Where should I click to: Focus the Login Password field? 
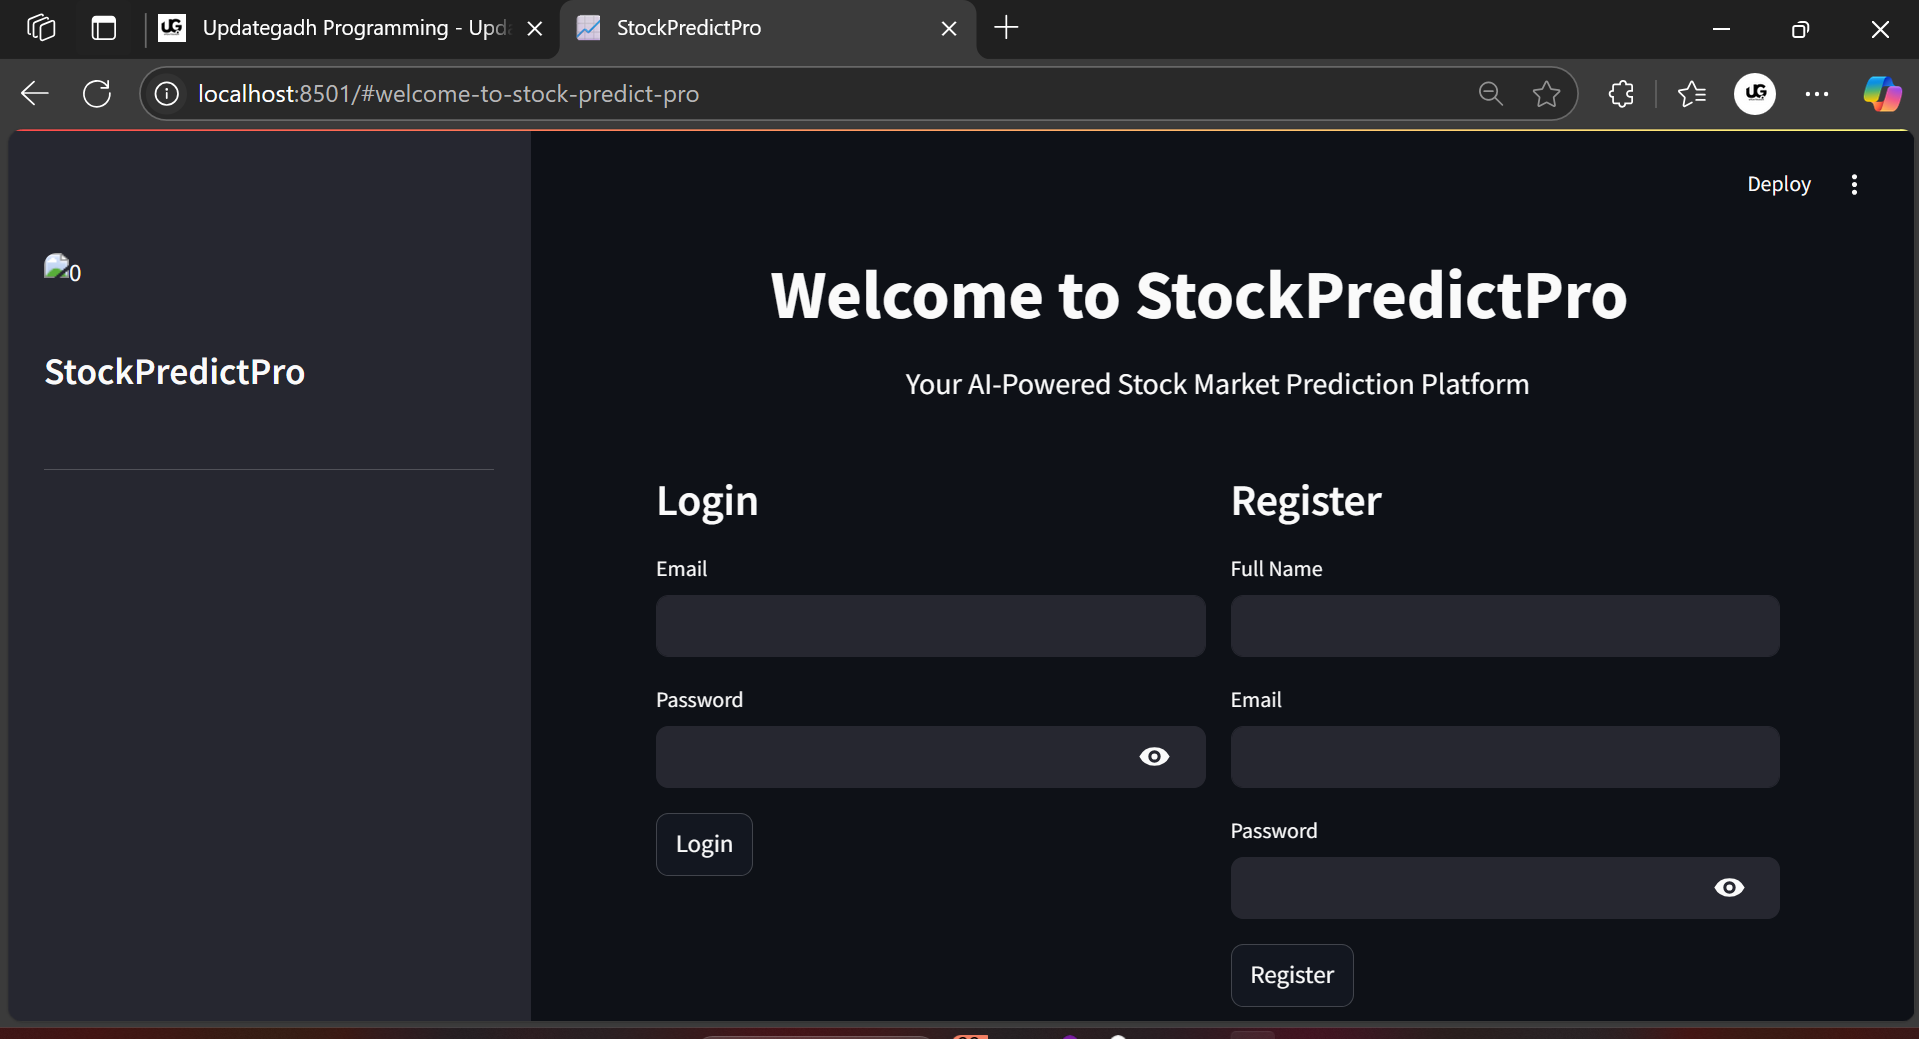(x=930, y=757)
